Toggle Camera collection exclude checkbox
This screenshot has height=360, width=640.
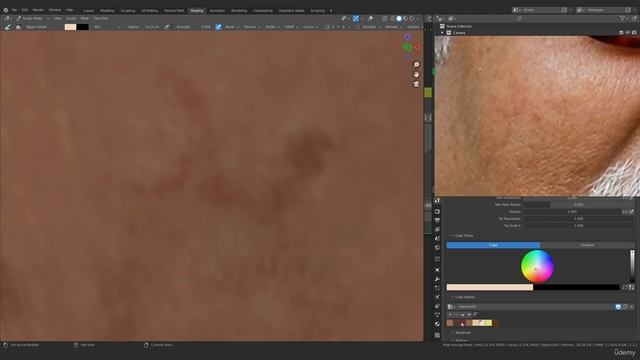coord(621,33)
